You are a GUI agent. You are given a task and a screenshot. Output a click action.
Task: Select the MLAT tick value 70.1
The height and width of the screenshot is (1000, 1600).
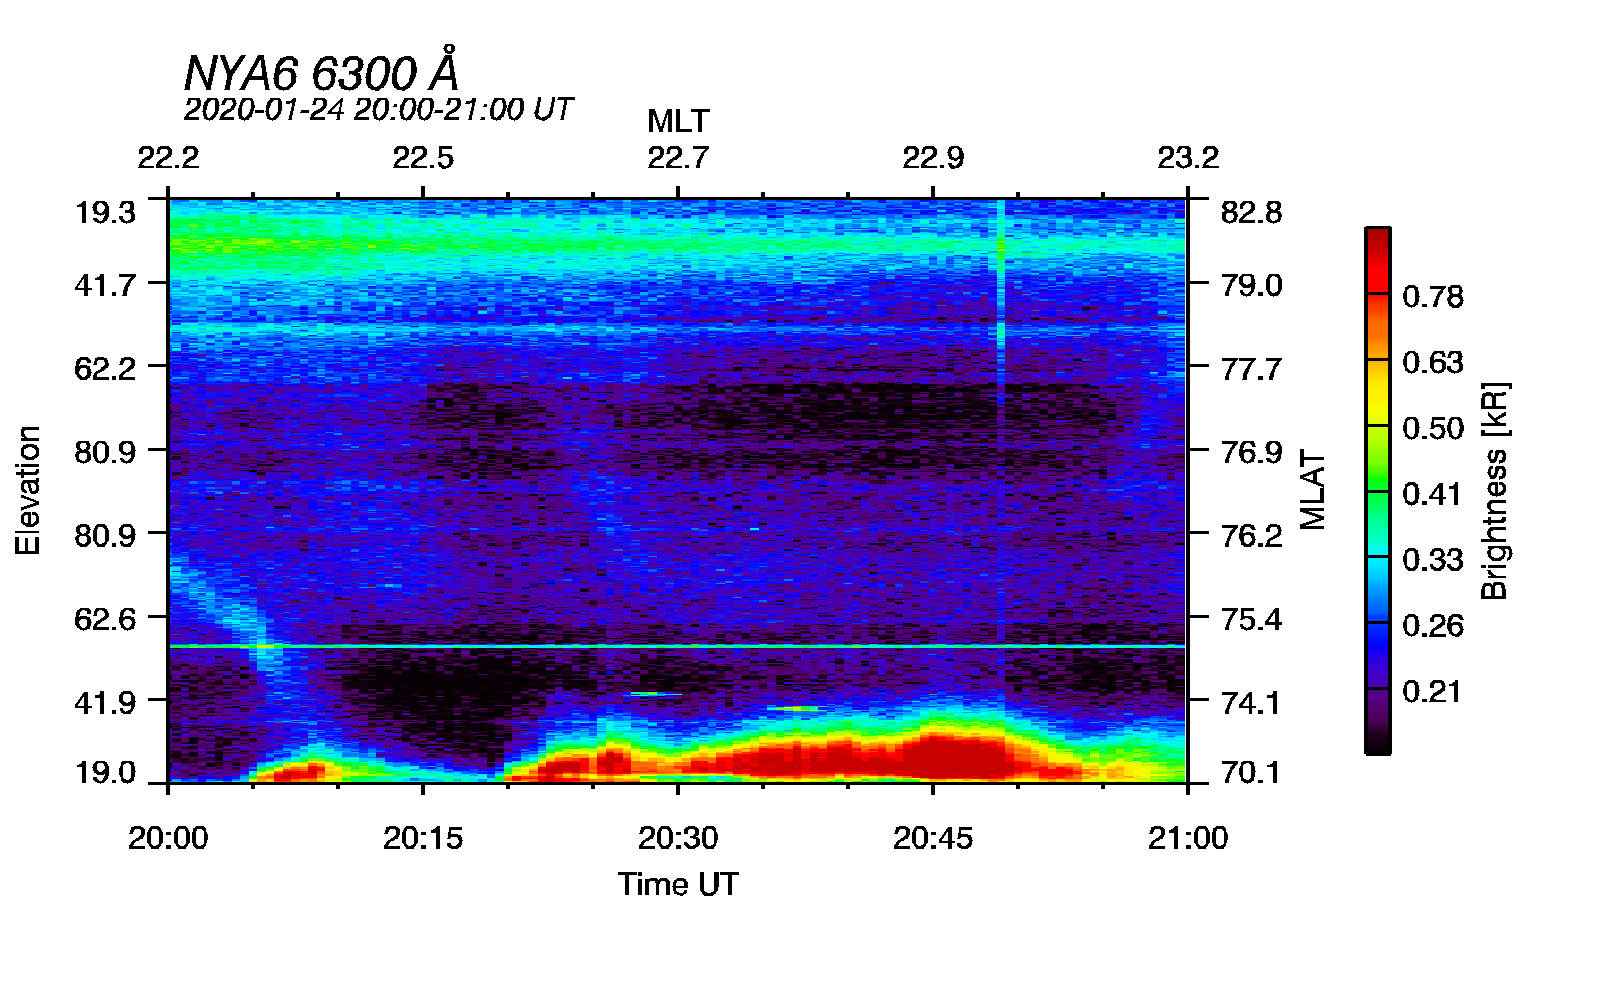pos(1251,772)
